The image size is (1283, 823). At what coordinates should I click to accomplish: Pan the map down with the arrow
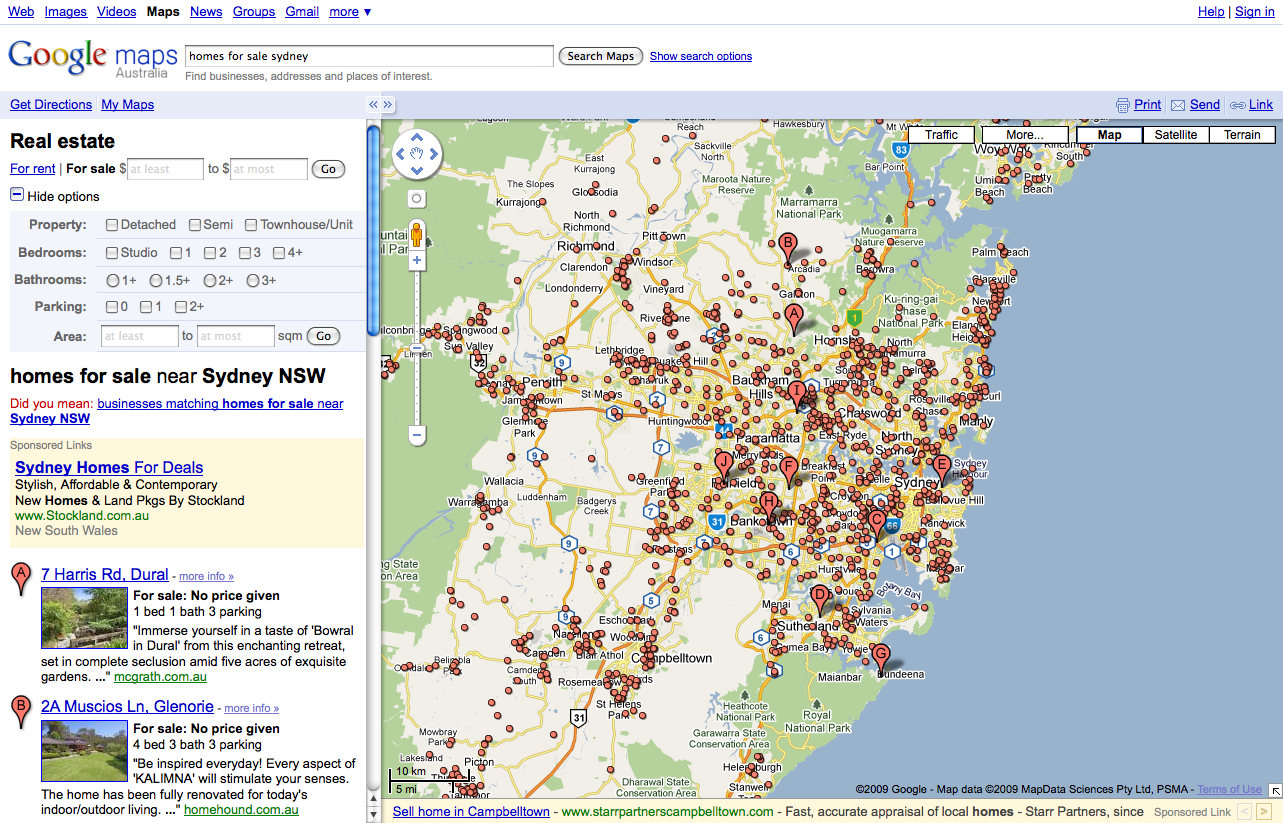point(417,170)
